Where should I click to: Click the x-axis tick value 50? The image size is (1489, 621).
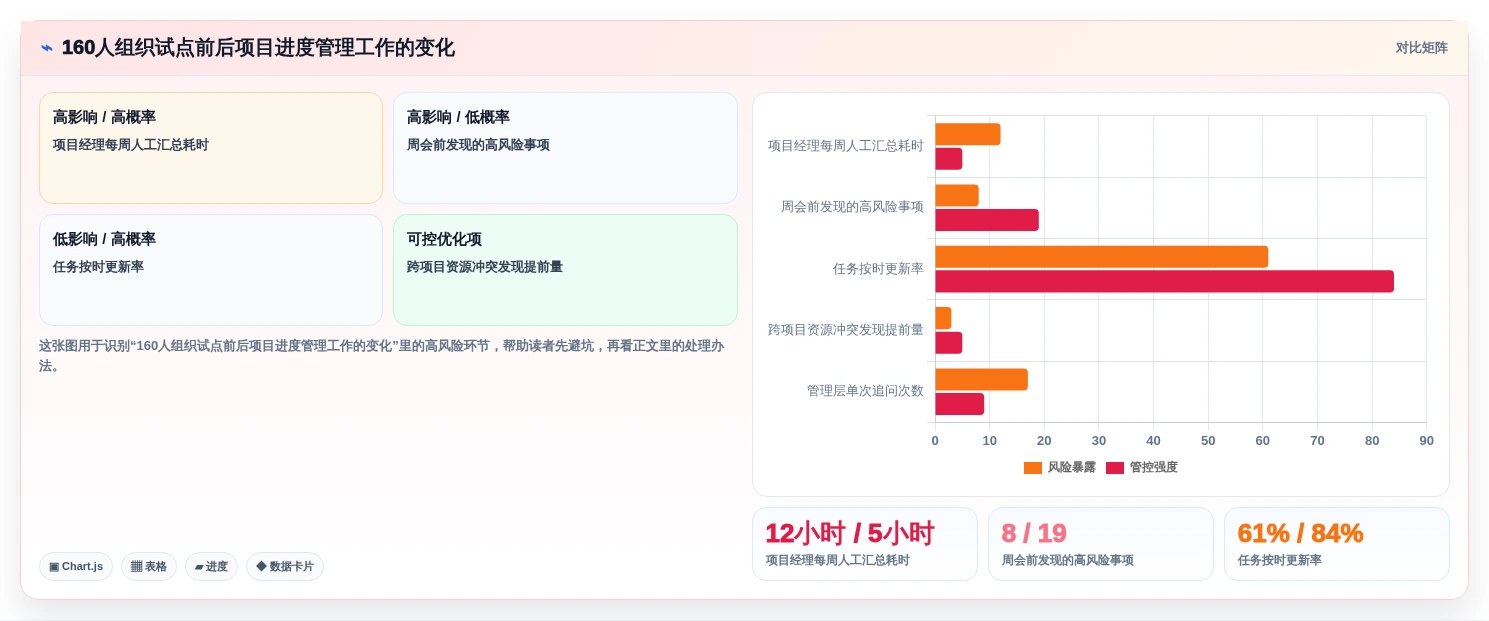pyautogui.click(x=1208, y=441)
